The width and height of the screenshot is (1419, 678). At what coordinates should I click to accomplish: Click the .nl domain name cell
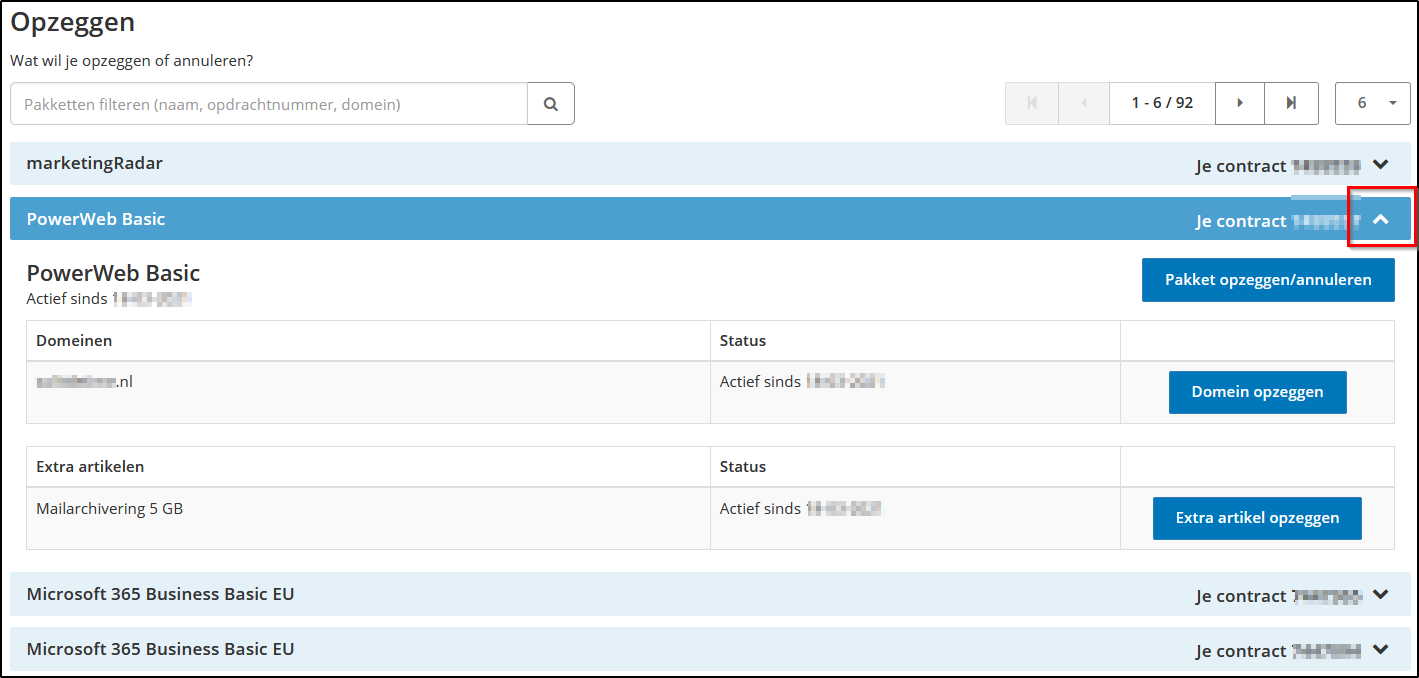click(85, 382)
